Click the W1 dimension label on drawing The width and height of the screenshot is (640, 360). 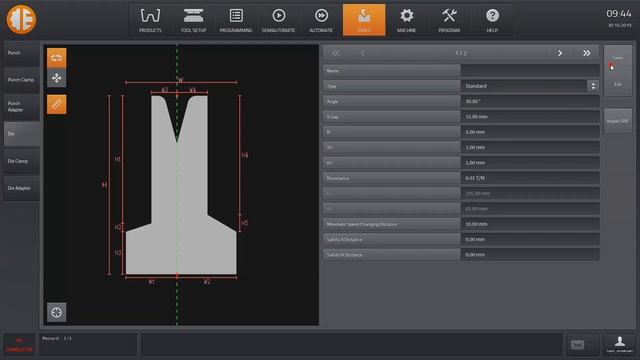point(151,282)
